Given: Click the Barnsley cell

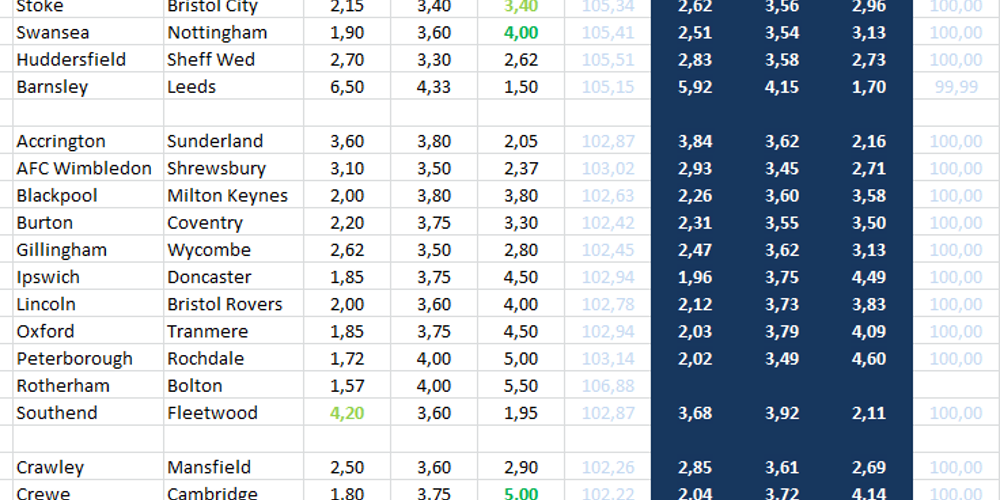Looking at the screenshot, I should 88,87.
